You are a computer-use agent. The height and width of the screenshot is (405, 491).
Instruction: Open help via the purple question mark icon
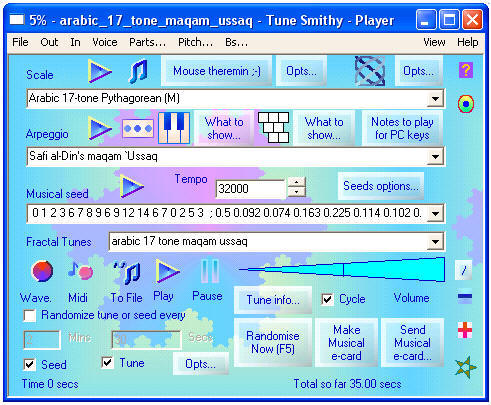pyautogui.click(x=466, y=70)
